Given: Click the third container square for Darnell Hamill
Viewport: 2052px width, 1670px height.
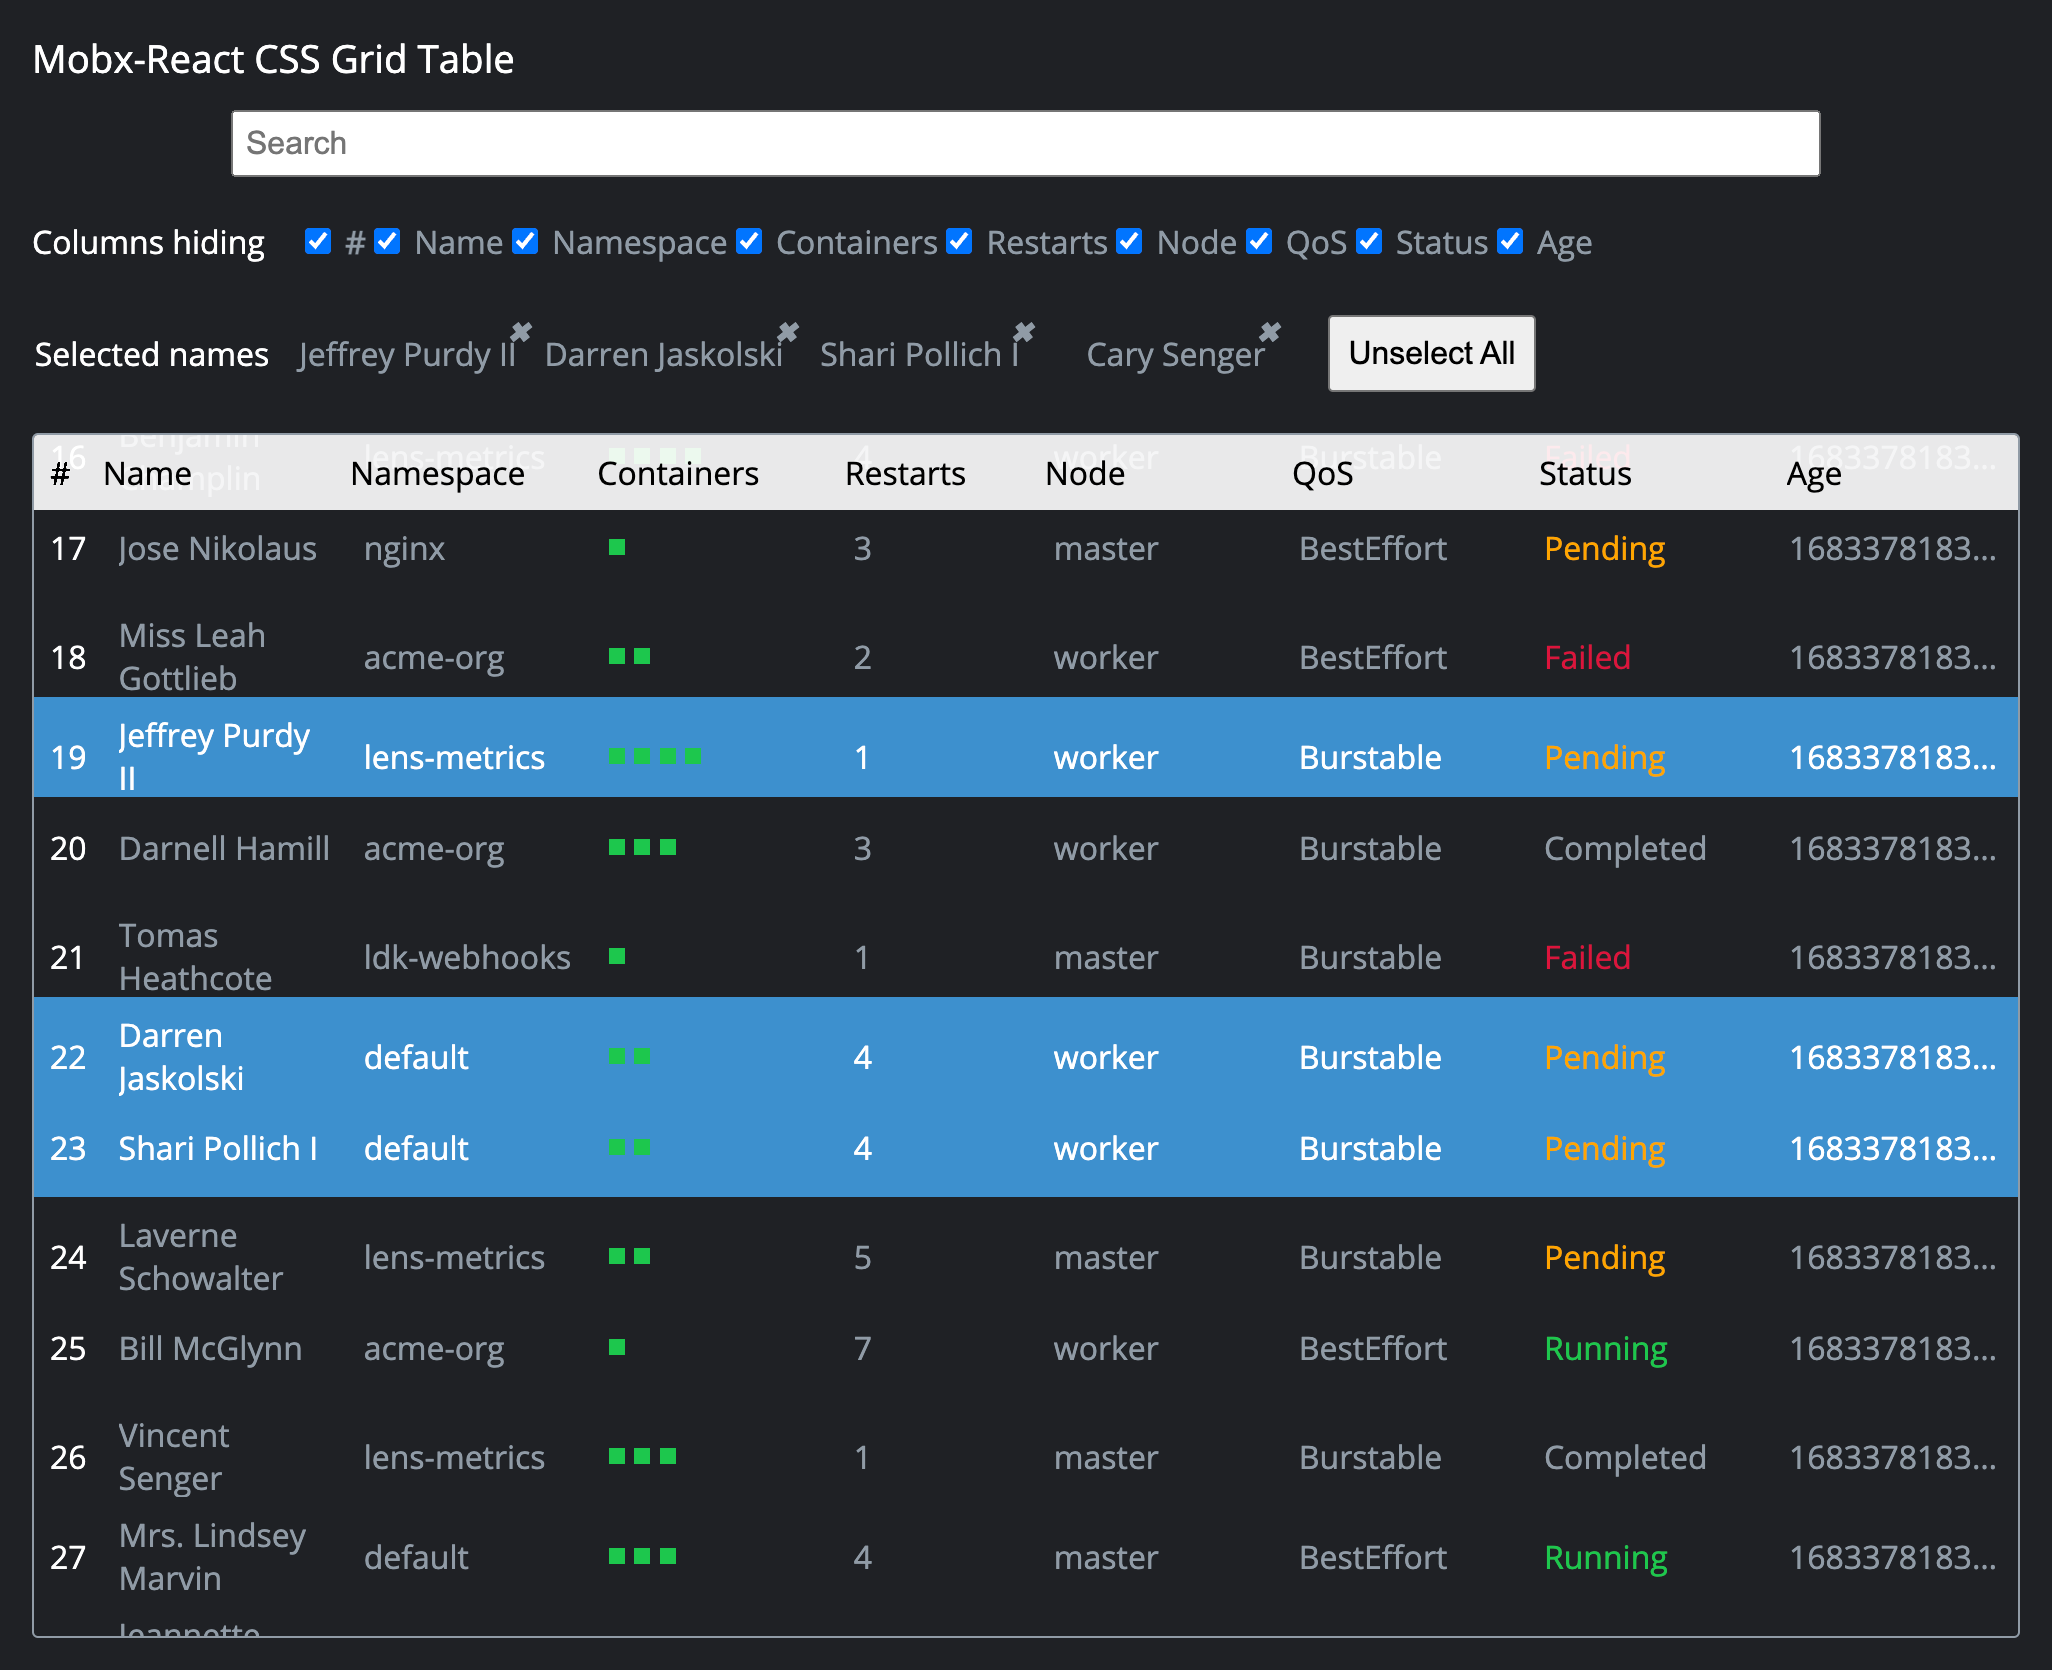Looking at the screenshot, I should (668, 847).
